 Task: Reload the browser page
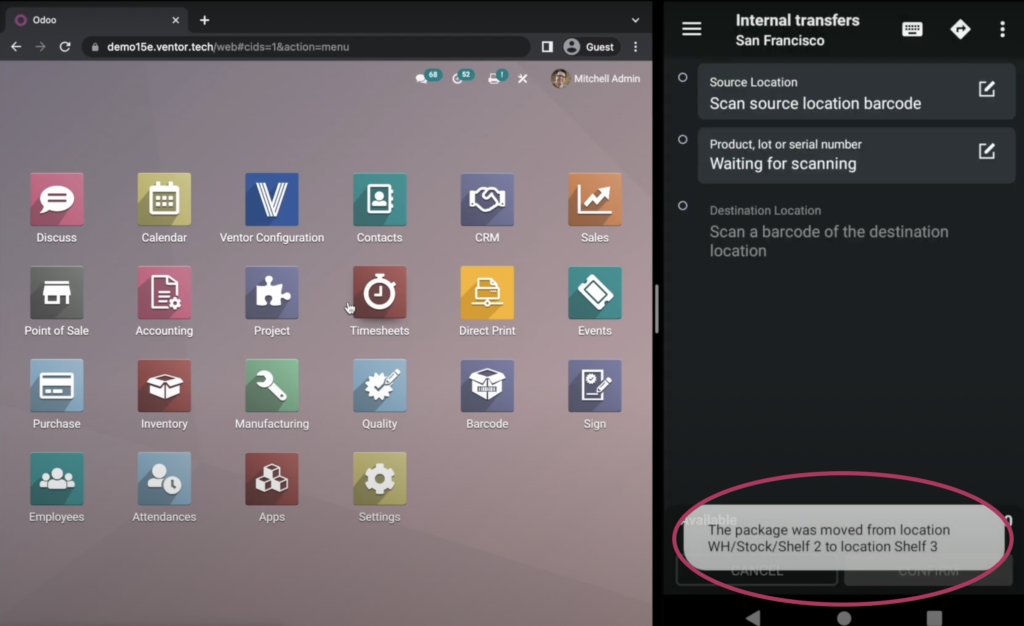click(65, 47)
